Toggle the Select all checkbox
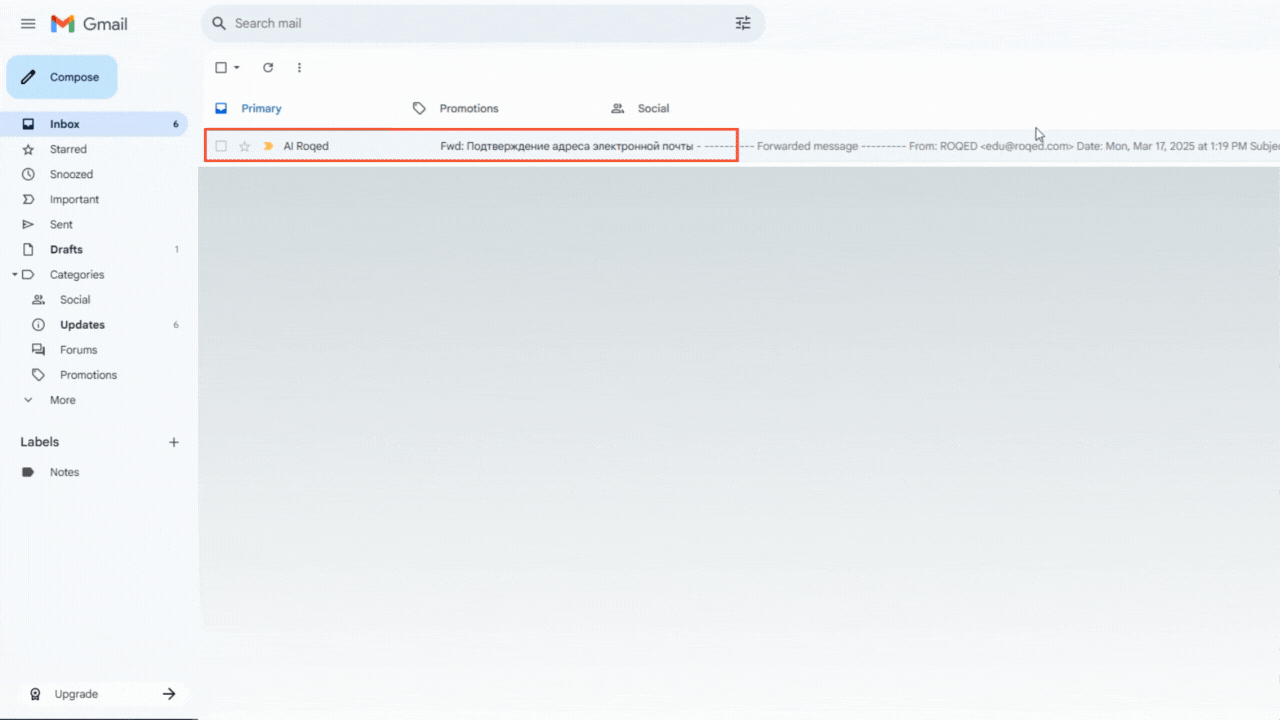This screenshot has width=1280, height=720. (x=221, y=68)
